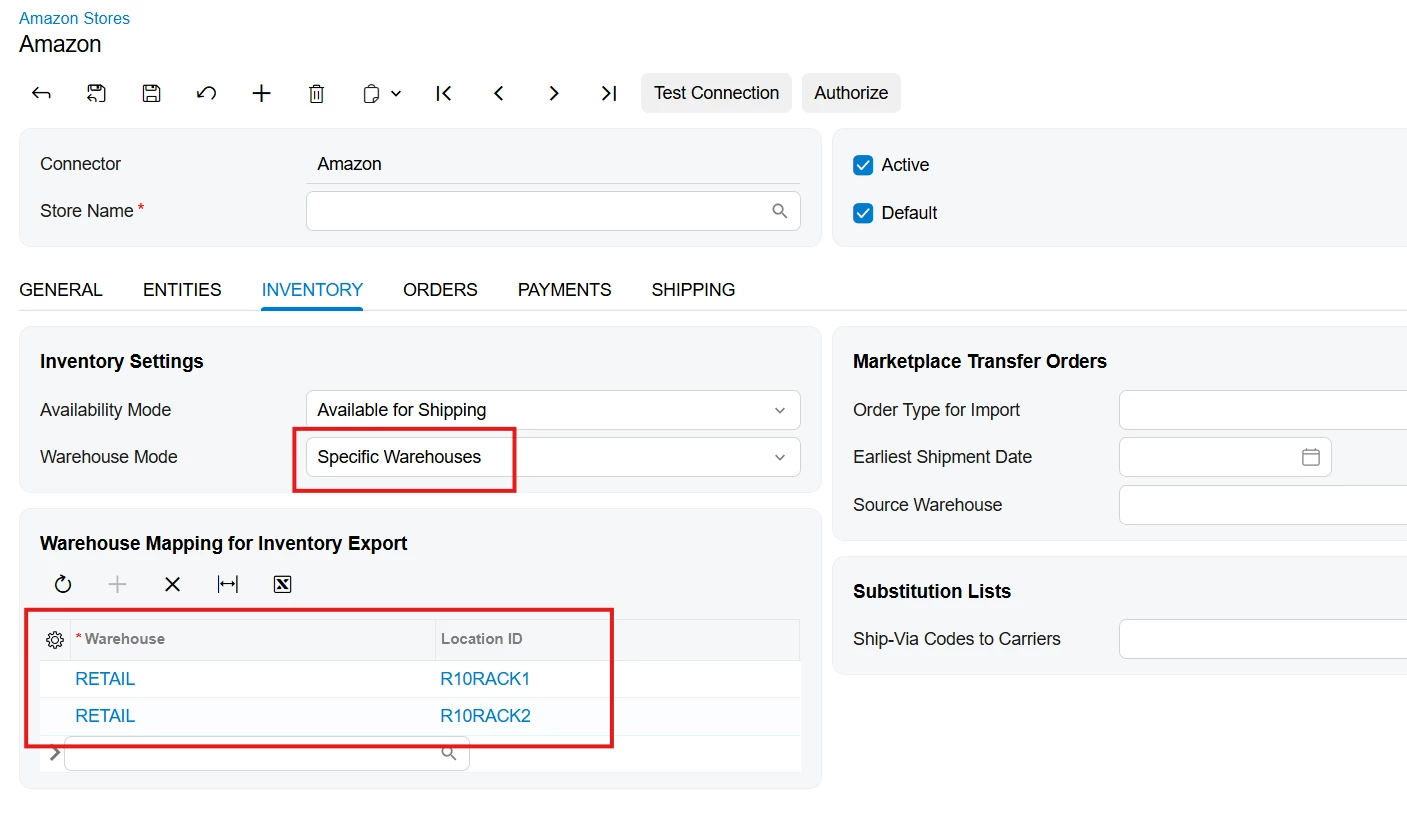Switch to the ORDERS tab
This screenshot has width=1407, height=840.
click(440, 290)
